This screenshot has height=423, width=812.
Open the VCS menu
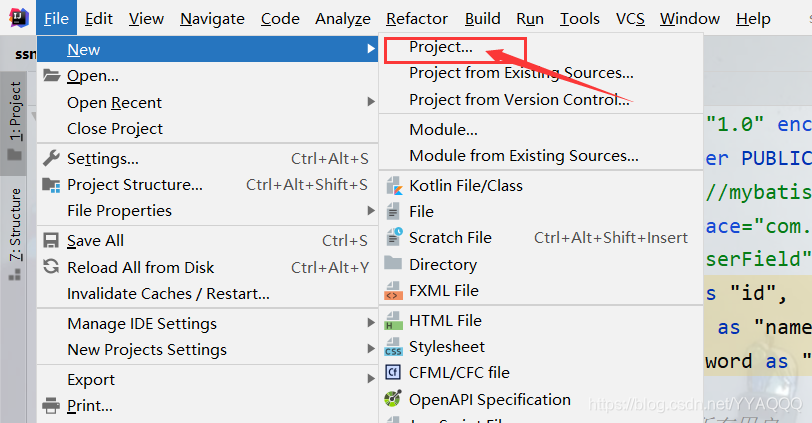point(630,18)
